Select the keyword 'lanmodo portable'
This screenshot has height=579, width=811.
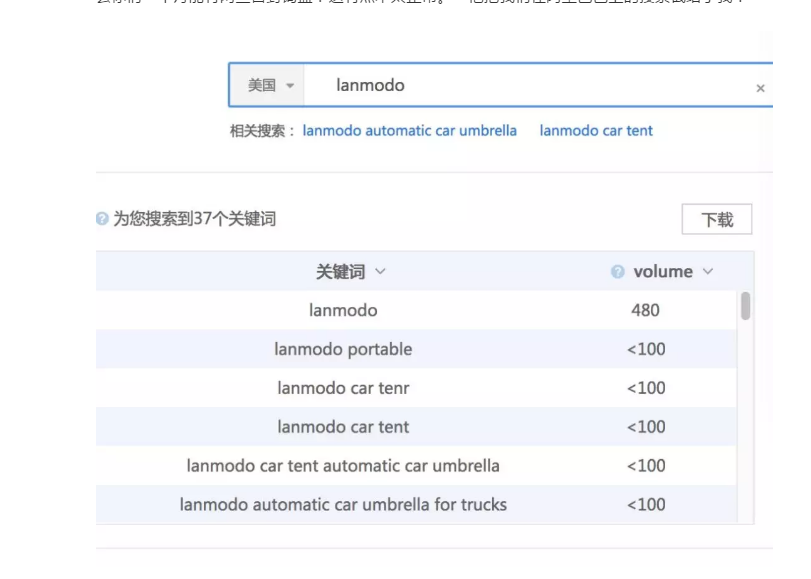click(x=343, y=349)
